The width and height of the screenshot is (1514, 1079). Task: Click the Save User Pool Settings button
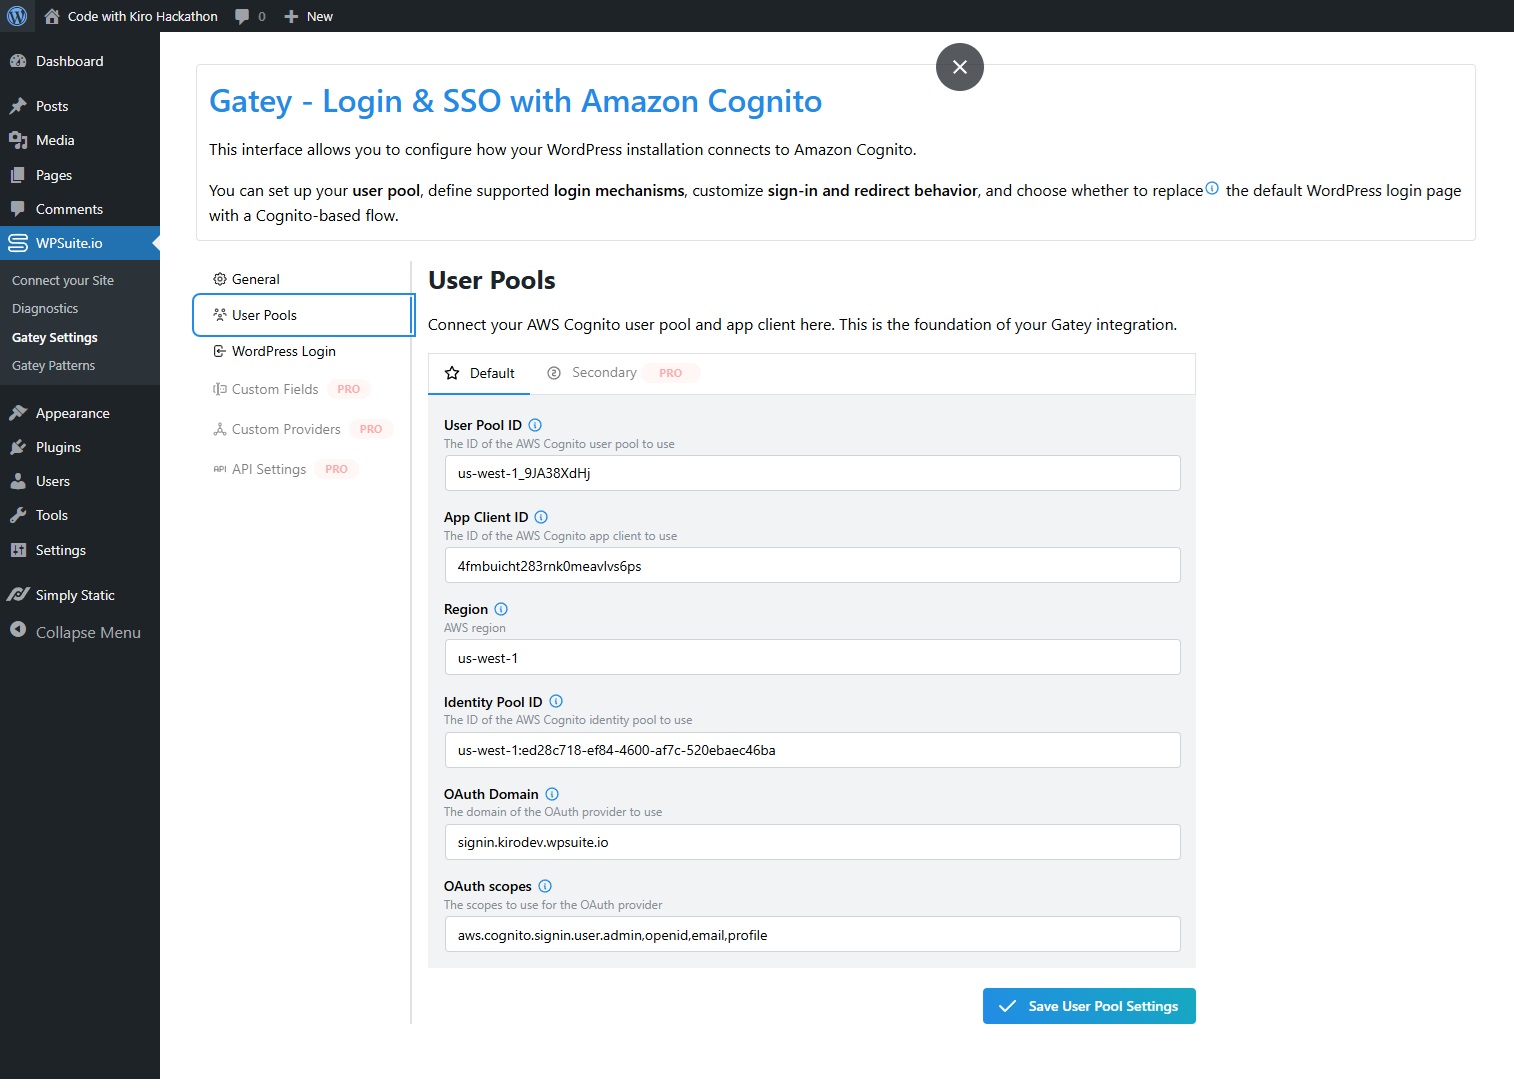(x=1089, y=1006)
